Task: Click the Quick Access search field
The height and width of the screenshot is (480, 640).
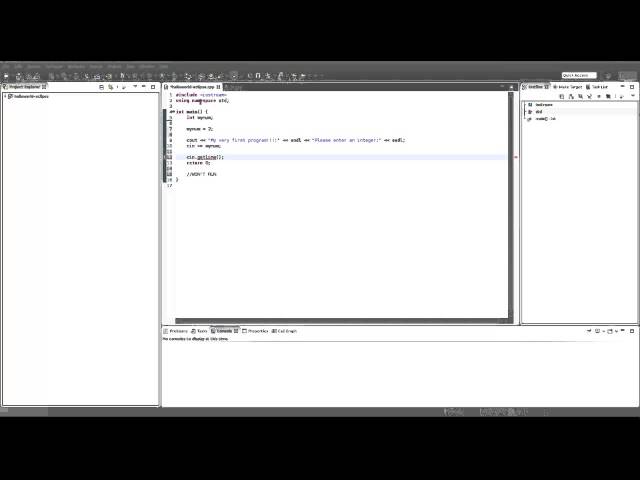Action: [579, 76]
